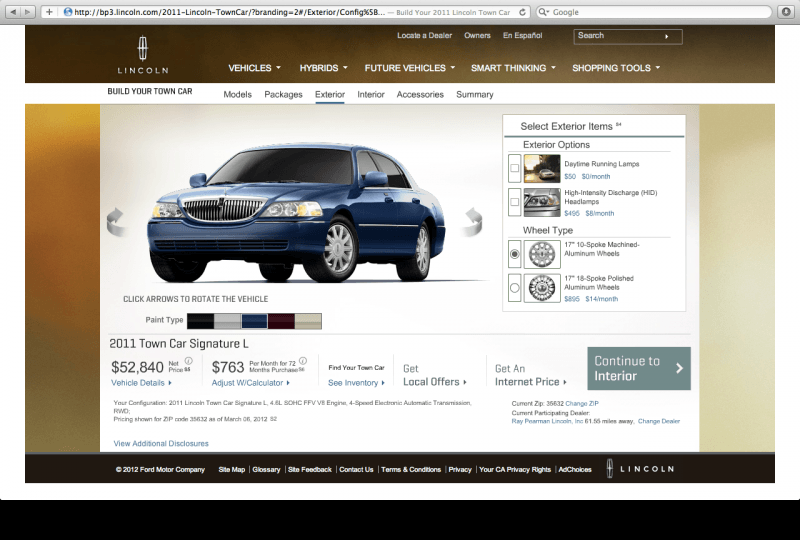
Task: Click the 18-Spoke wheel thumbnail image
Action: coord(542,288)
